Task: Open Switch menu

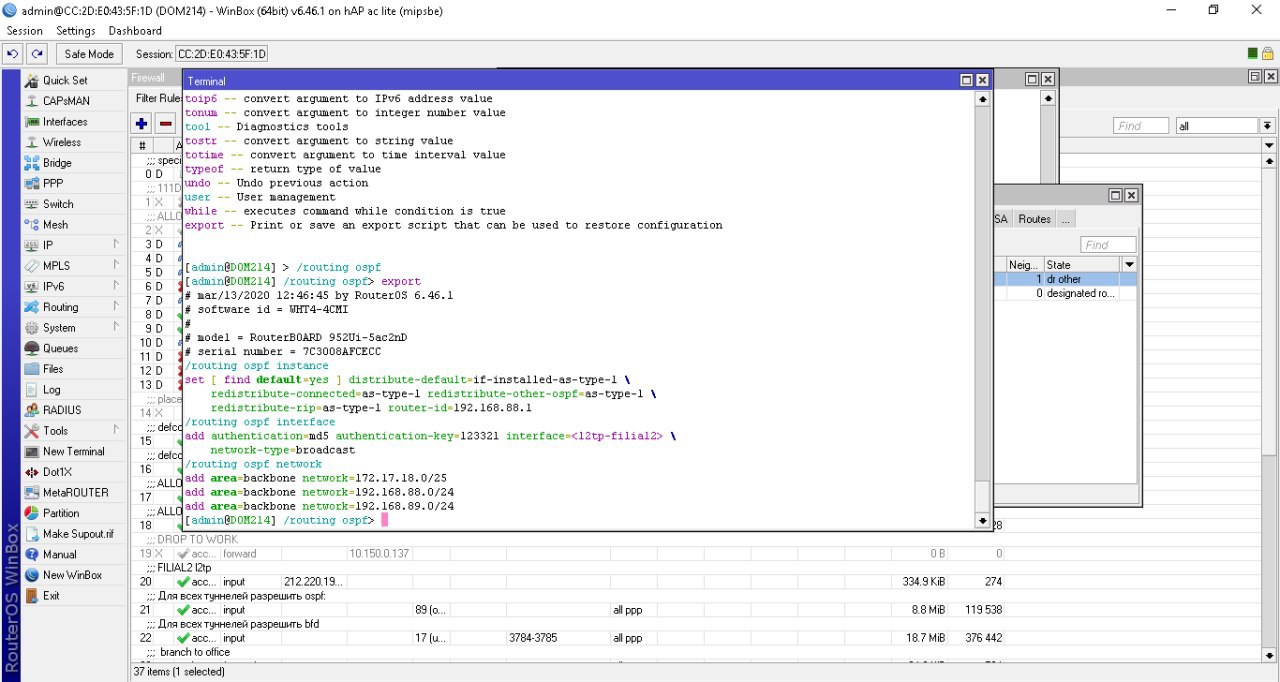Action: (x=58, y=204)
